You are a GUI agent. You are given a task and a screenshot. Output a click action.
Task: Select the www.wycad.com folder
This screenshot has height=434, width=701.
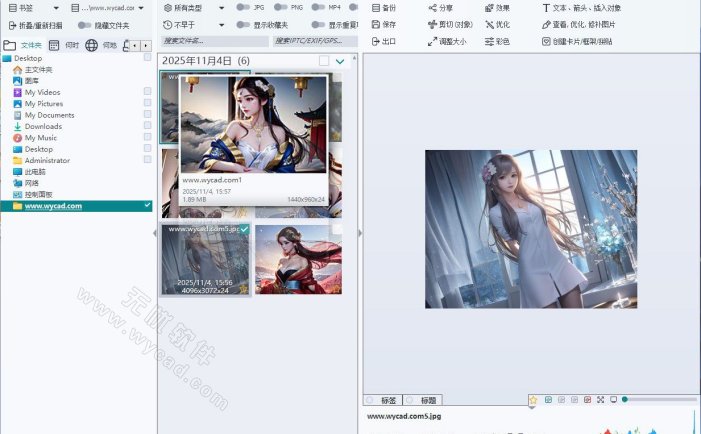pyautogui.click(x=76, y=206)
